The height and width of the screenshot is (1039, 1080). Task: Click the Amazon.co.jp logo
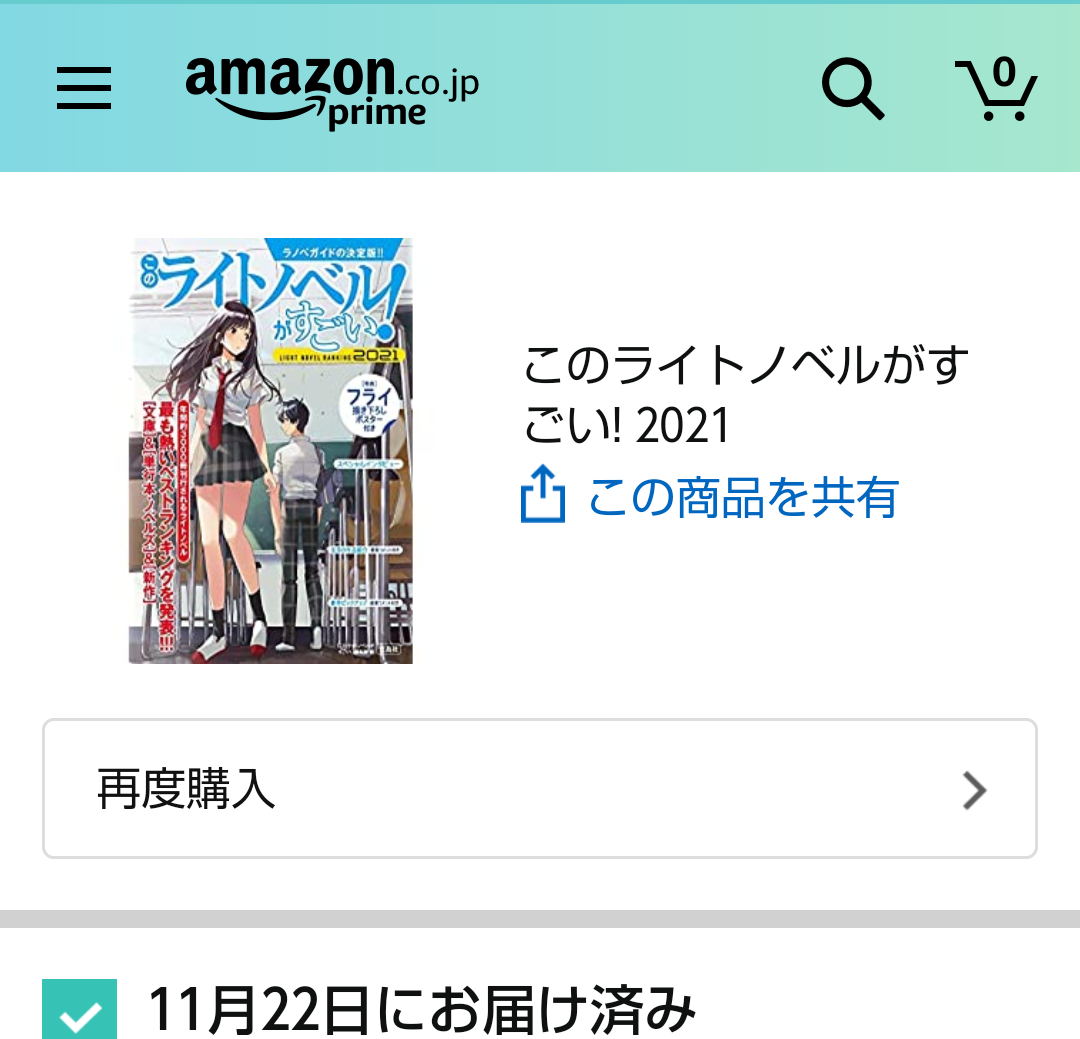click(332, 91)
